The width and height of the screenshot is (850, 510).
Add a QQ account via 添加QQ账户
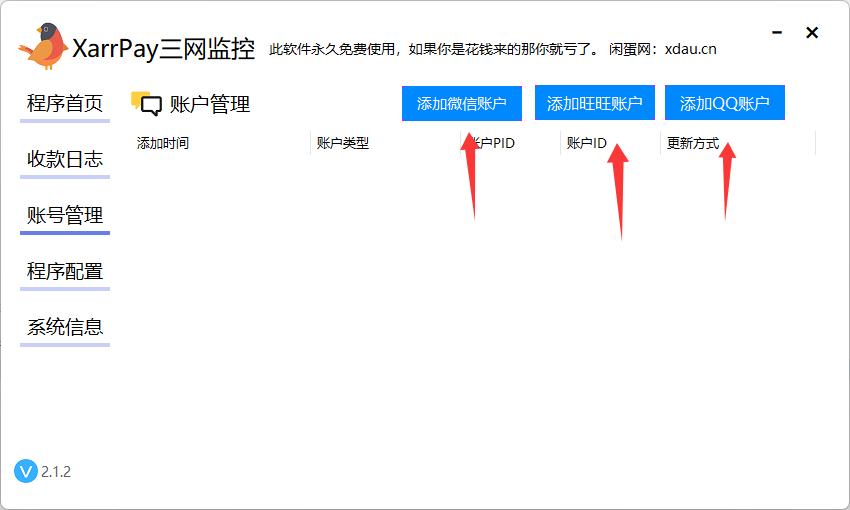(725, 103)
